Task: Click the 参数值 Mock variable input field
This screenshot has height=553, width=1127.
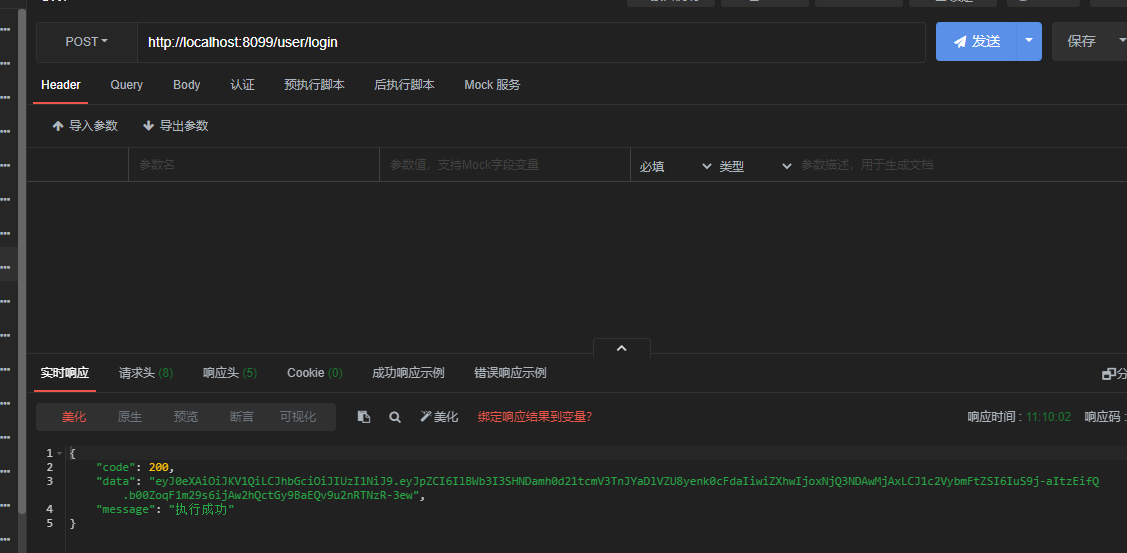Action: pos(505,165)
